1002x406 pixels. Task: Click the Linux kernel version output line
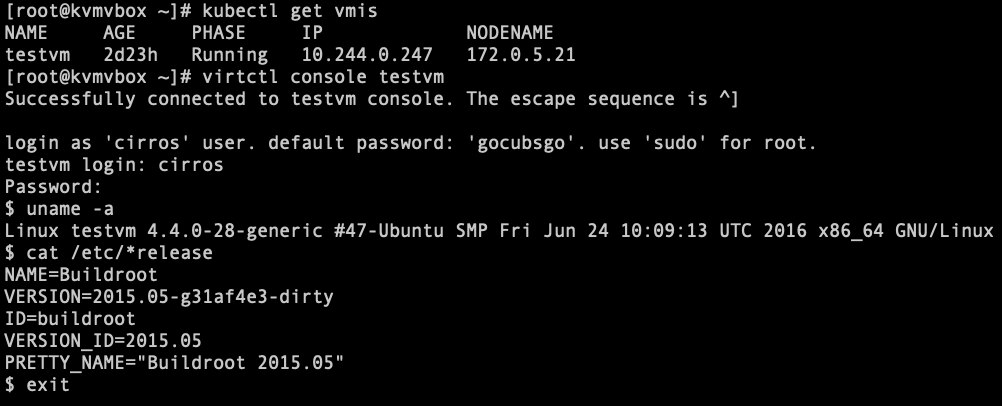click(499, 231)
